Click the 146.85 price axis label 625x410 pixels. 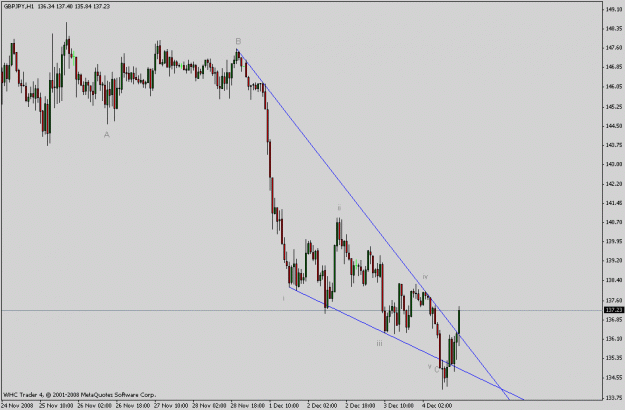click(x=614, y=67)
